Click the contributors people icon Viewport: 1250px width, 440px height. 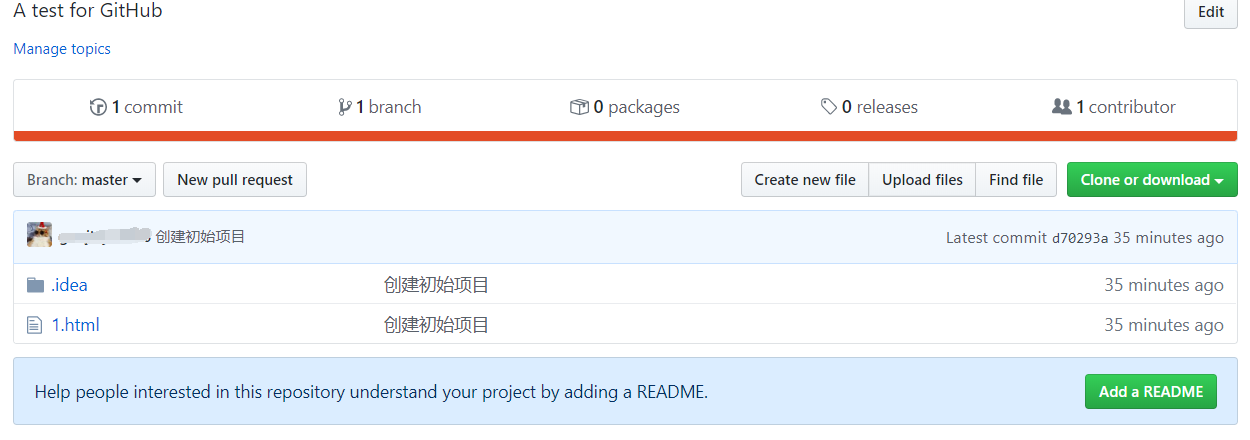pyautogui.click(x=1062, y=107)
